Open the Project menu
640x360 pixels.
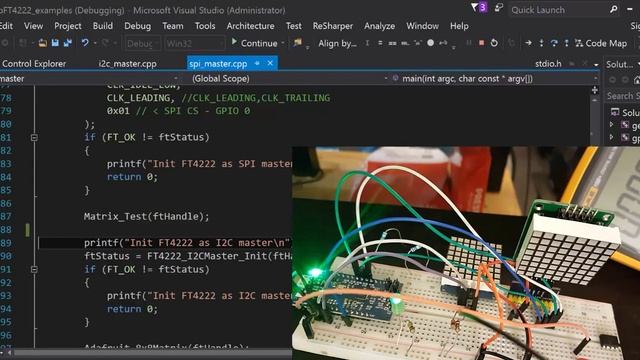click(68, 26)
